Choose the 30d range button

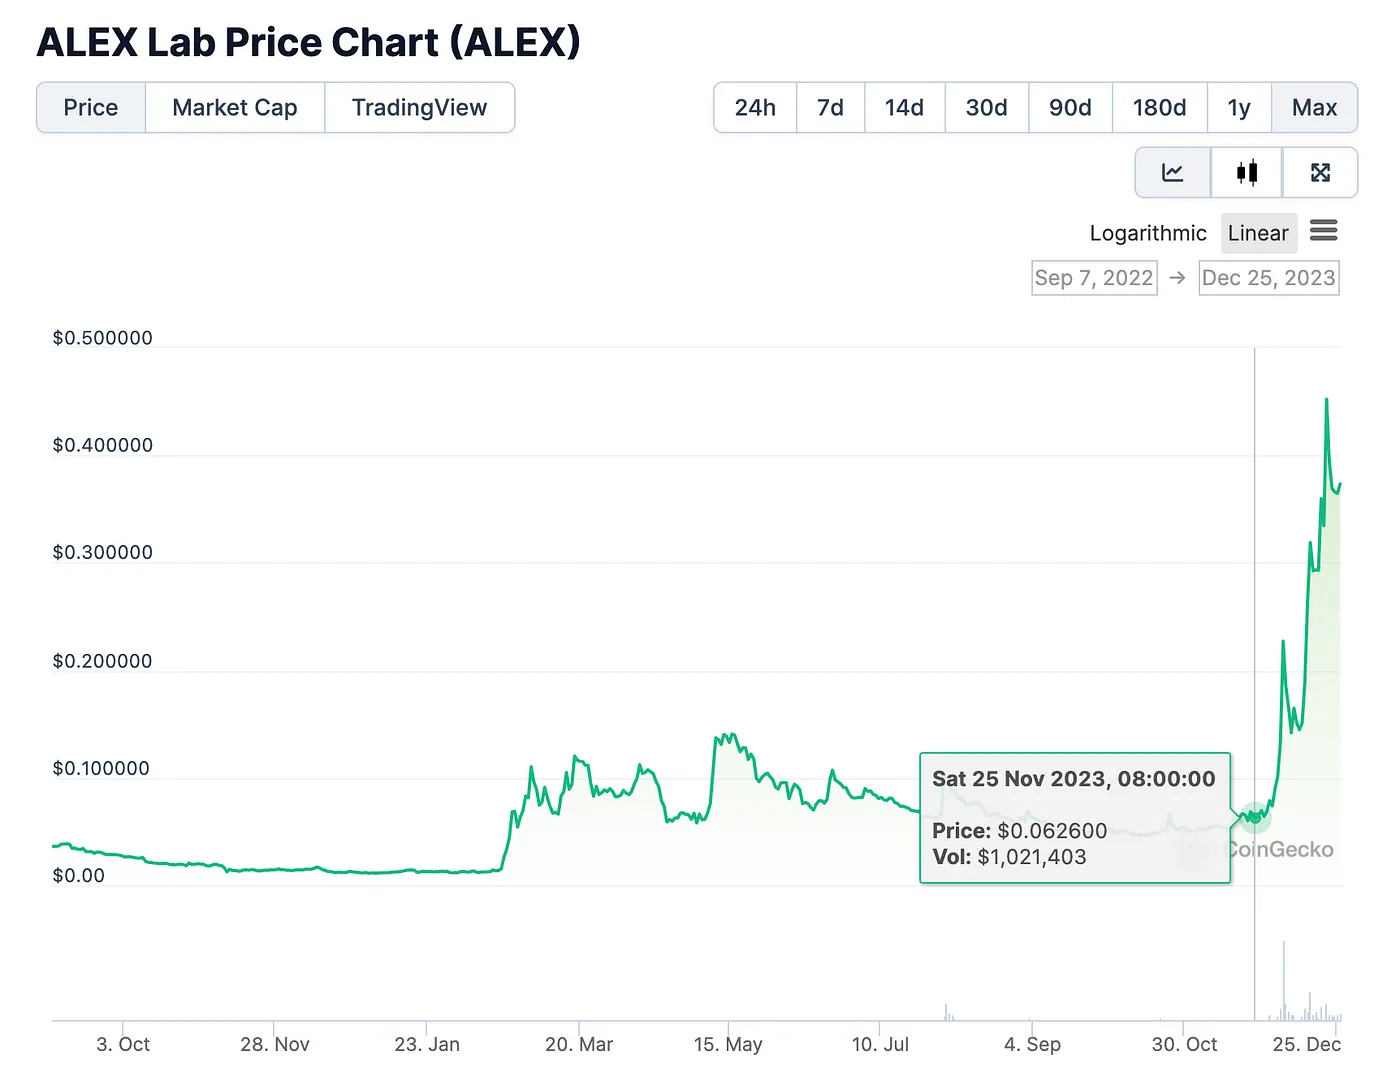pyautogui.click(x=987, y=108)
